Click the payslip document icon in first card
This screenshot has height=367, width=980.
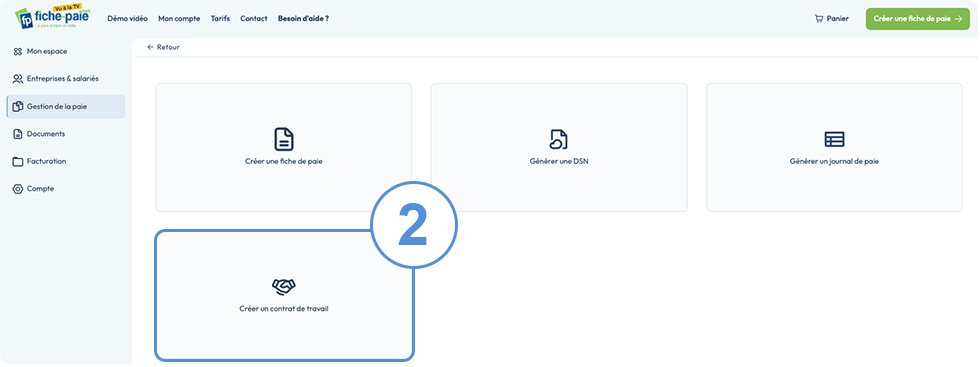tap(284, 139)
